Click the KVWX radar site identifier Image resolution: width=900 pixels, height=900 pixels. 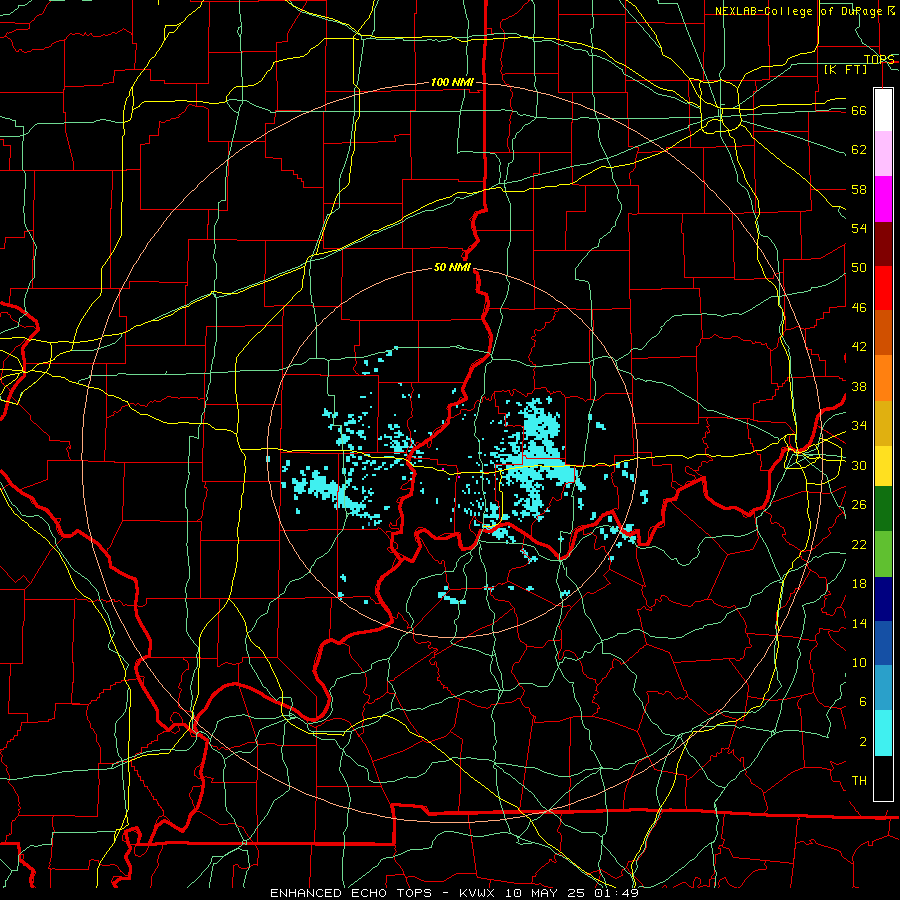tap(478, 893)
